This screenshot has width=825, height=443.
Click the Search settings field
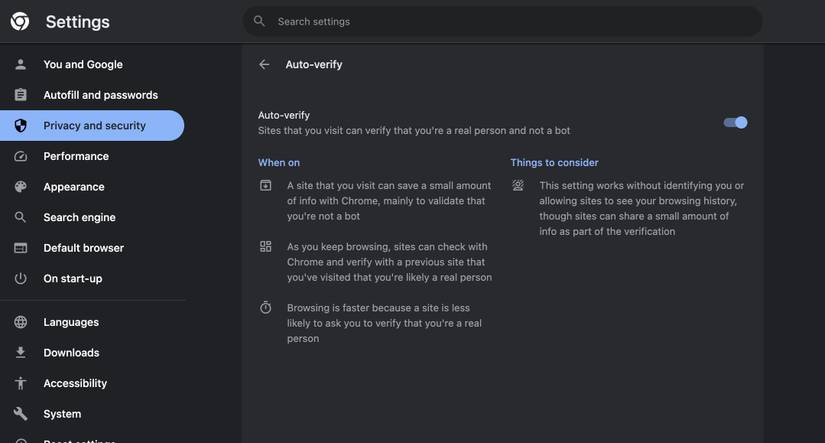coord(510,21)
